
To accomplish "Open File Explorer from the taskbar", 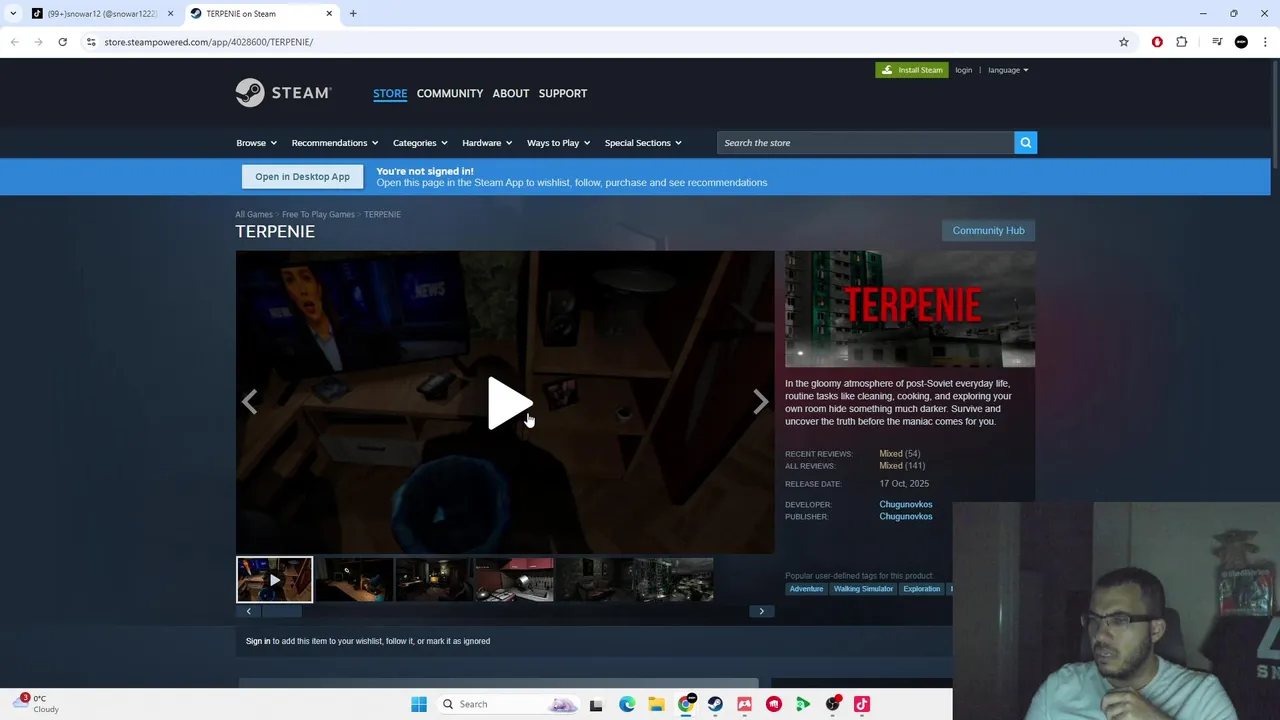I will coord(656,704).
